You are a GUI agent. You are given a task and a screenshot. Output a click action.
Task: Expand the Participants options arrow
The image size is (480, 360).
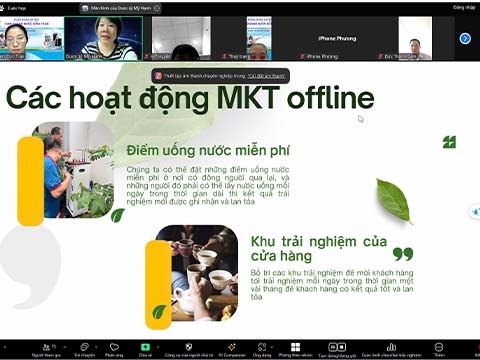[x=64, y=347]
